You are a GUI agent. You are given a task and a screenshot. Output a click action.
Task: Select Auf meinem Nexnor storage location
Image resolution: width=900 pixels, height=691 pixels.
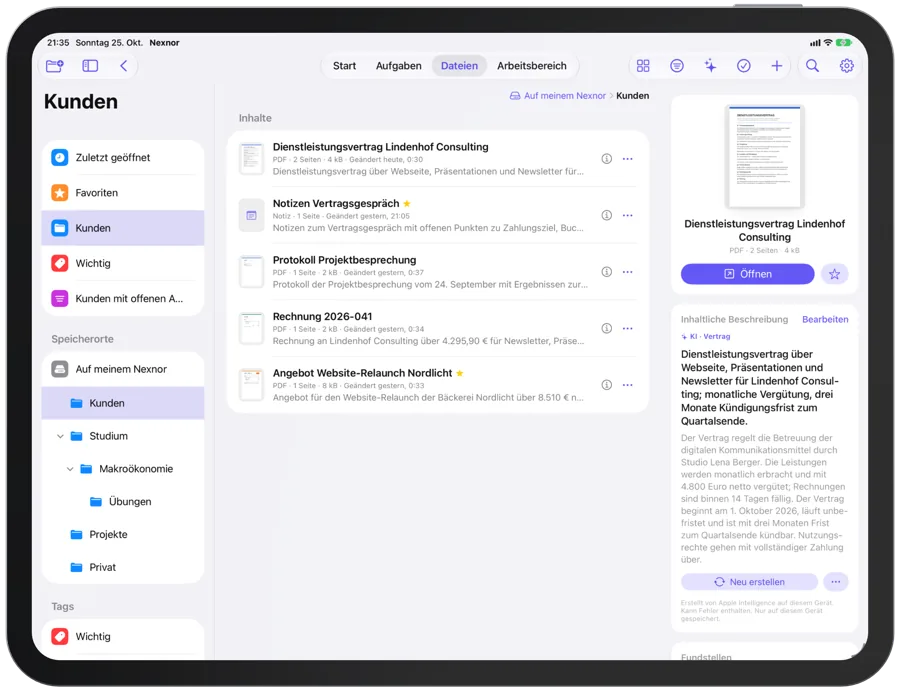click(x=123, y=369)
